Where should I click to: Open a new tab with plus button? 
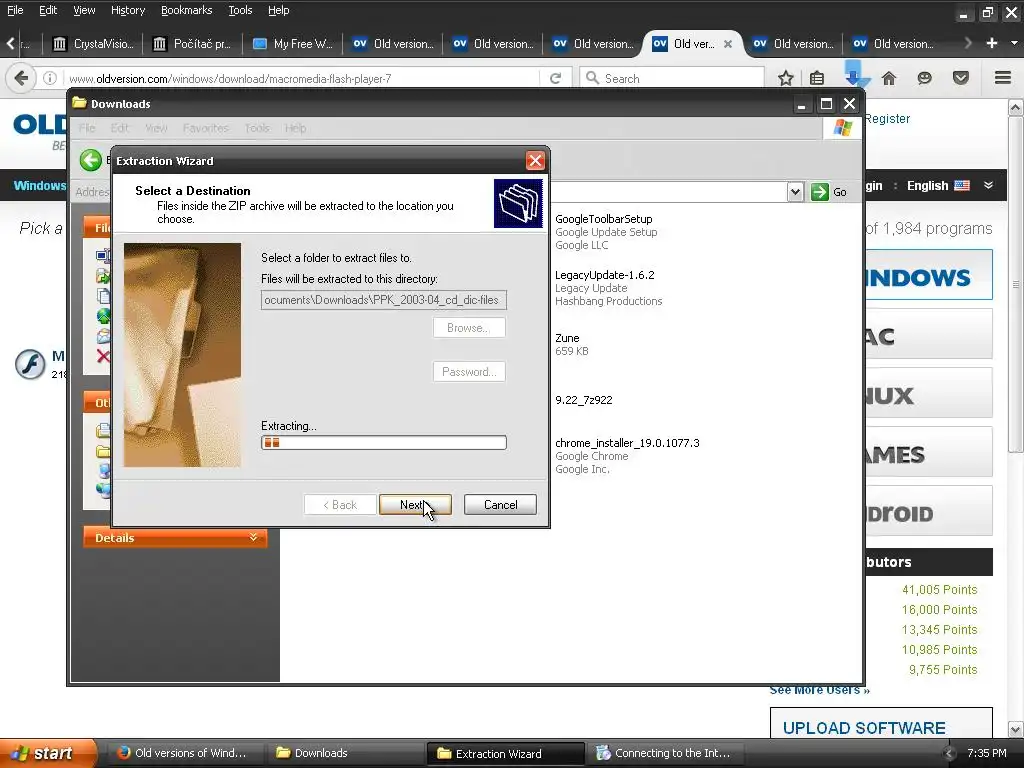[992, 43]
